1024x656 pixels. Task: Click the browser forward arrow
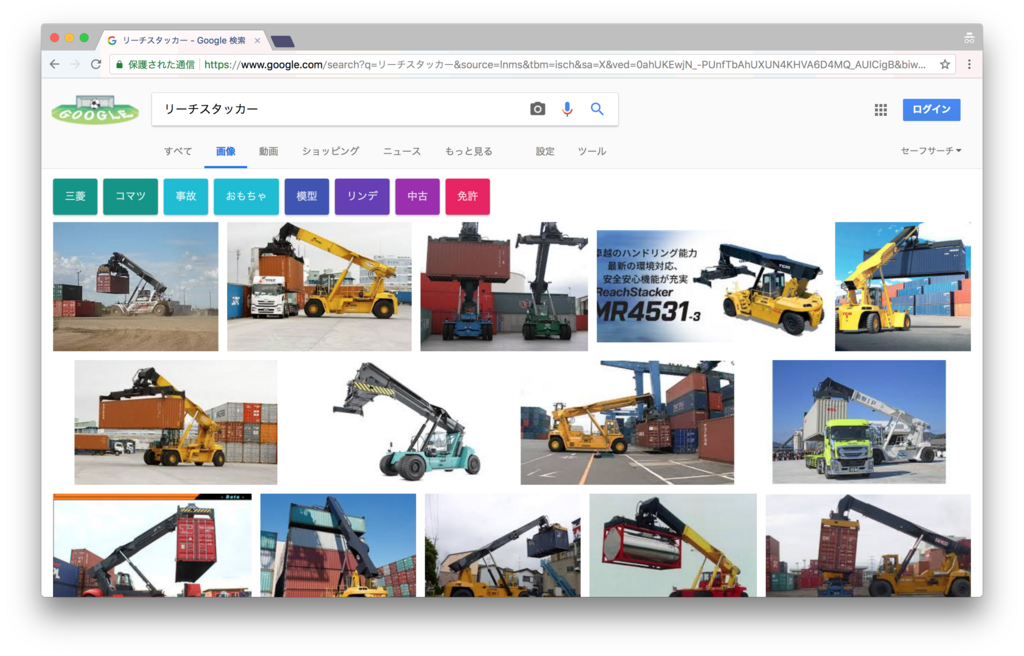pos(75,64)
